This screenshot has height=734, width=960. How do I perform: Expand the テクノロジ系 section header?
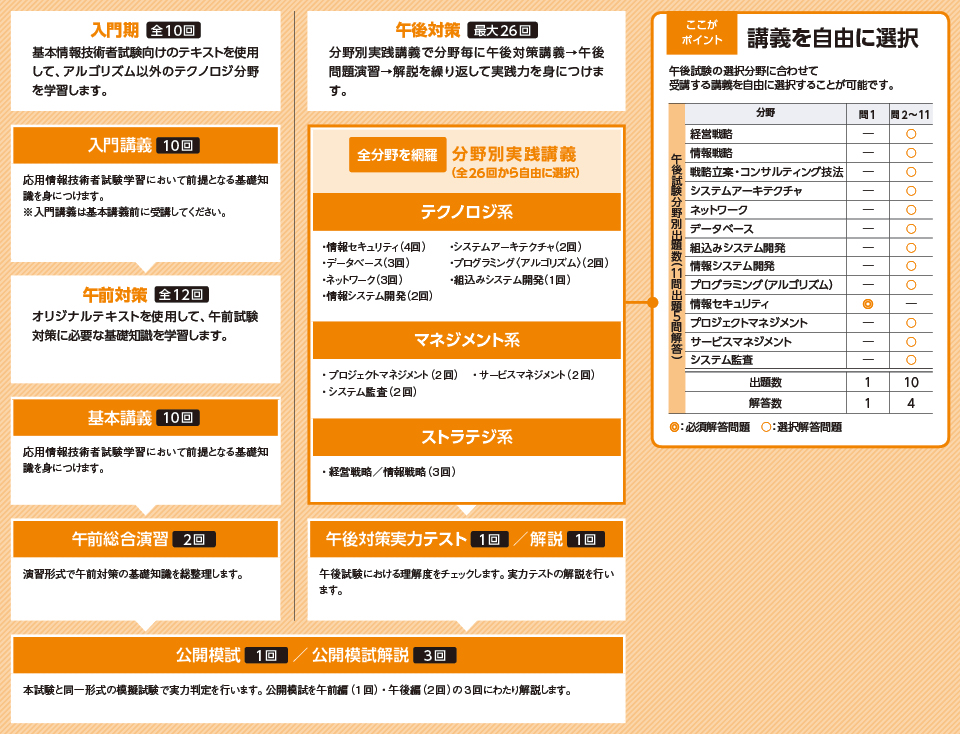pos(466,212)
